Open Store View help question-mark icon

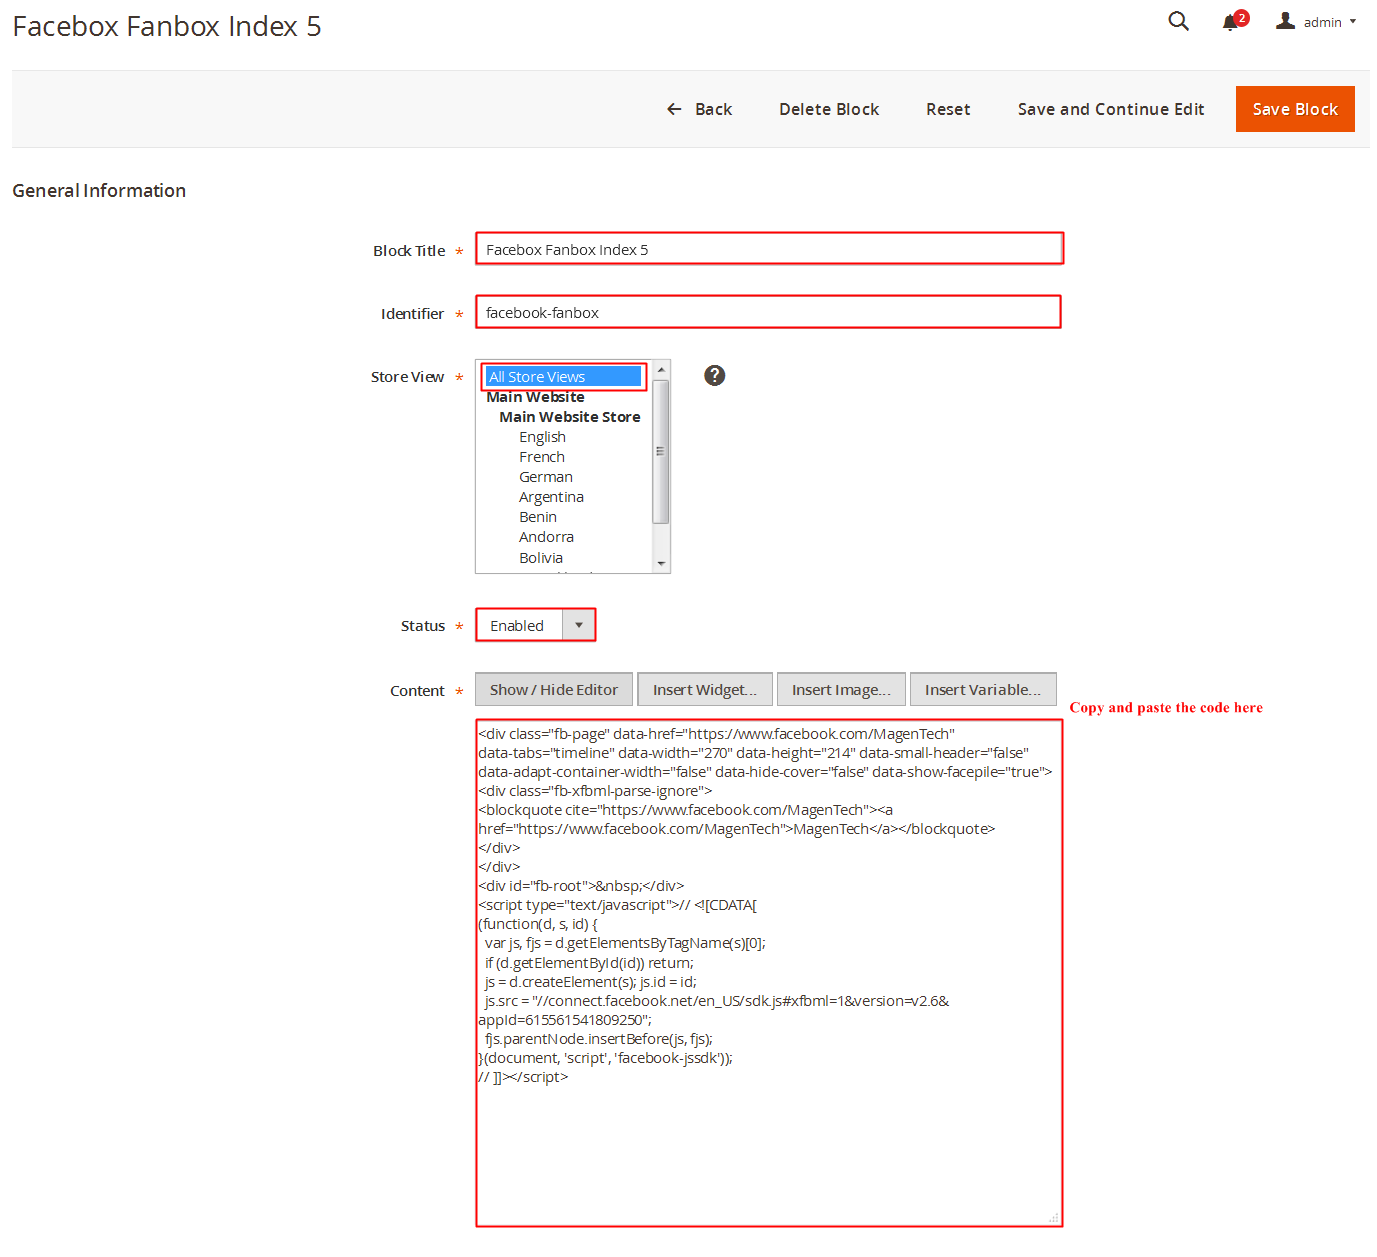[714, 375]
